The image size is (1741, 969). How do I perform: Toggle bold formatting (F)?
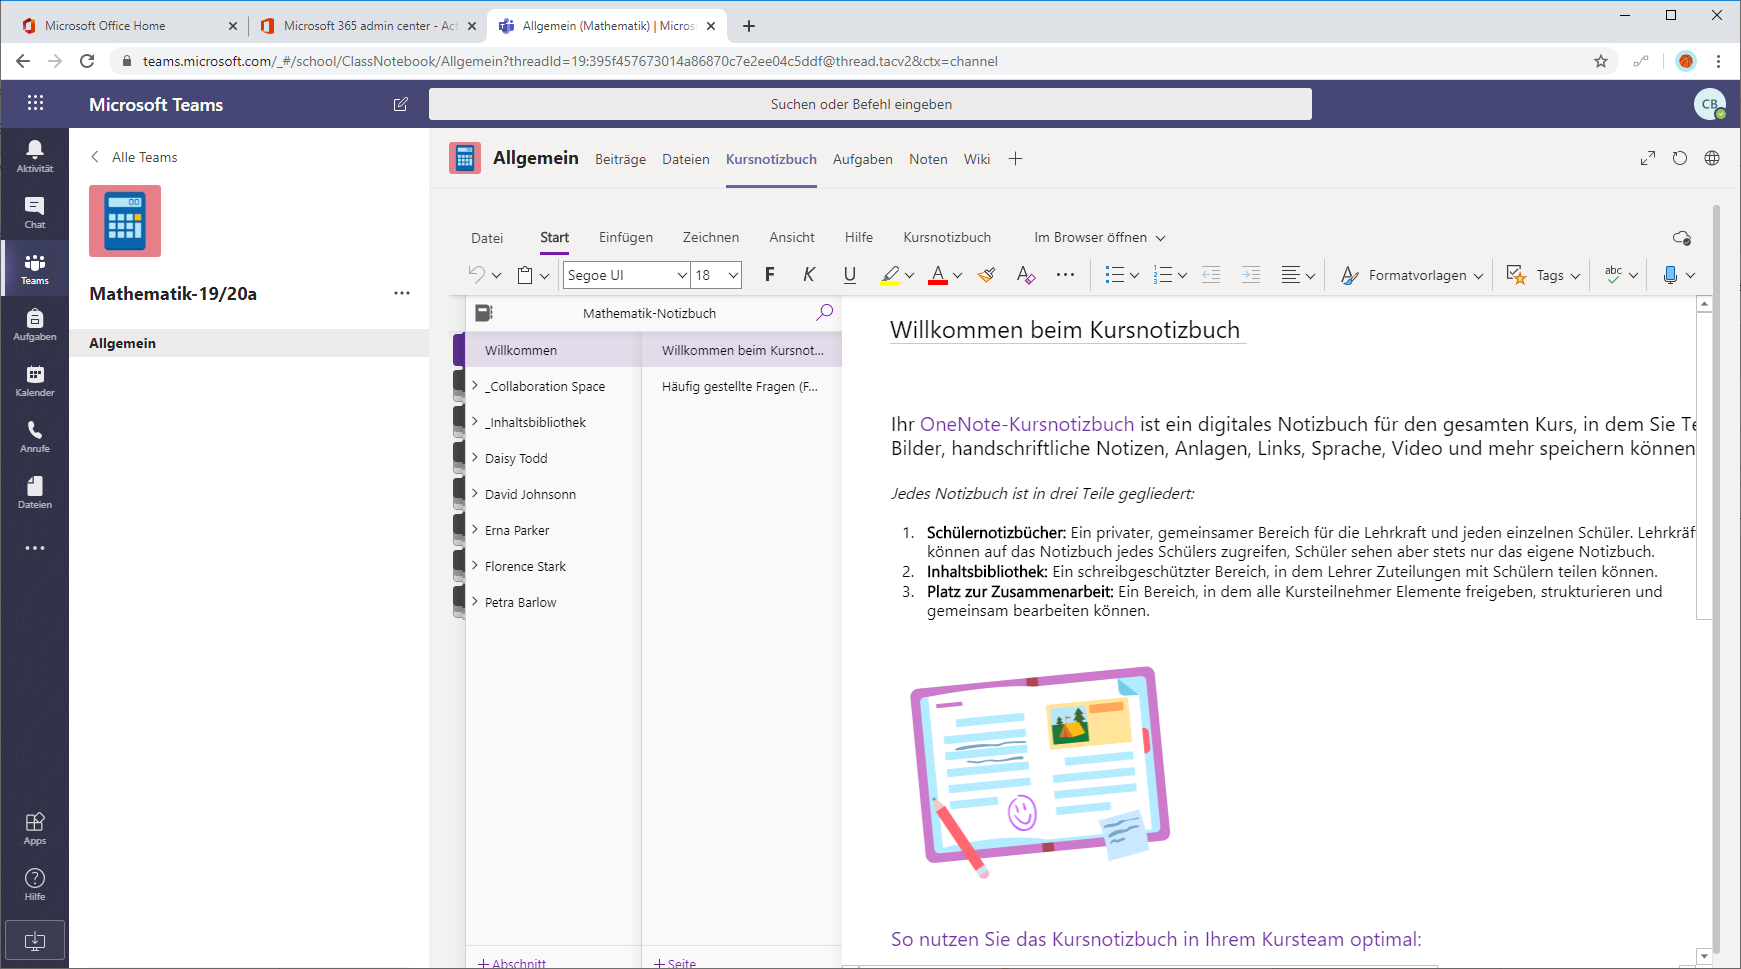coord(770,275)
